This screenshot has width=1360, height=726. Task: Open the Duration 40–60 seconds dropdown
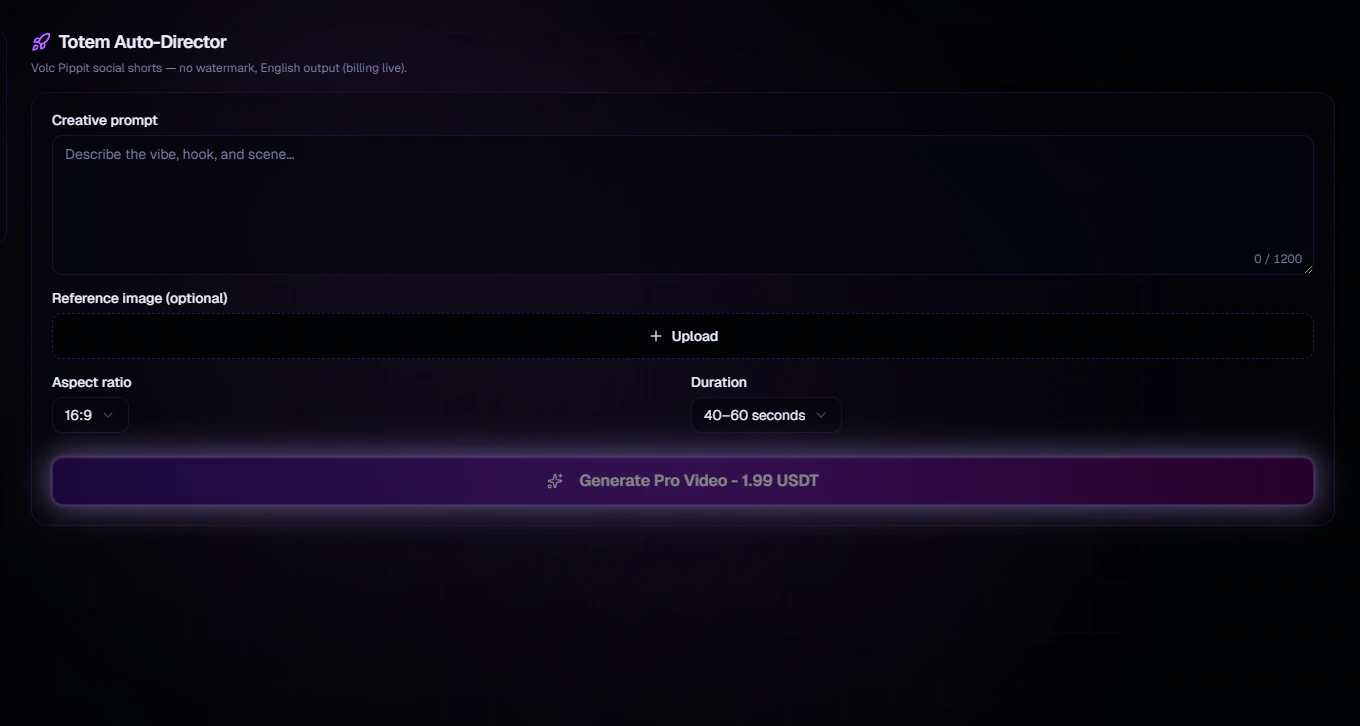click(x=766, y=415)
